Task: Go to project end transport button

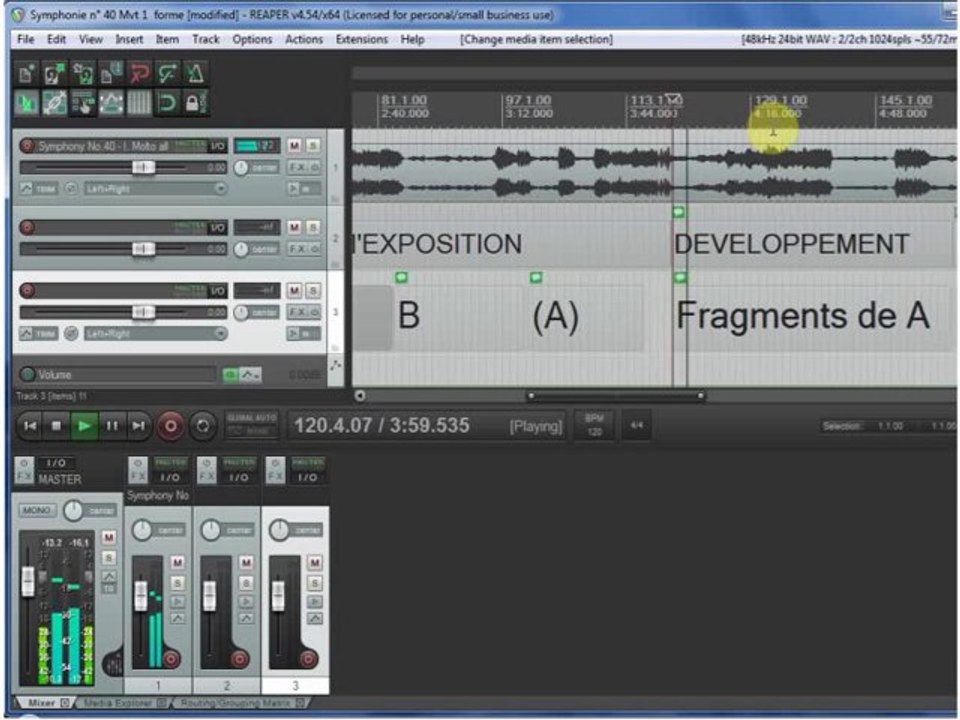Action: point(138,426)
